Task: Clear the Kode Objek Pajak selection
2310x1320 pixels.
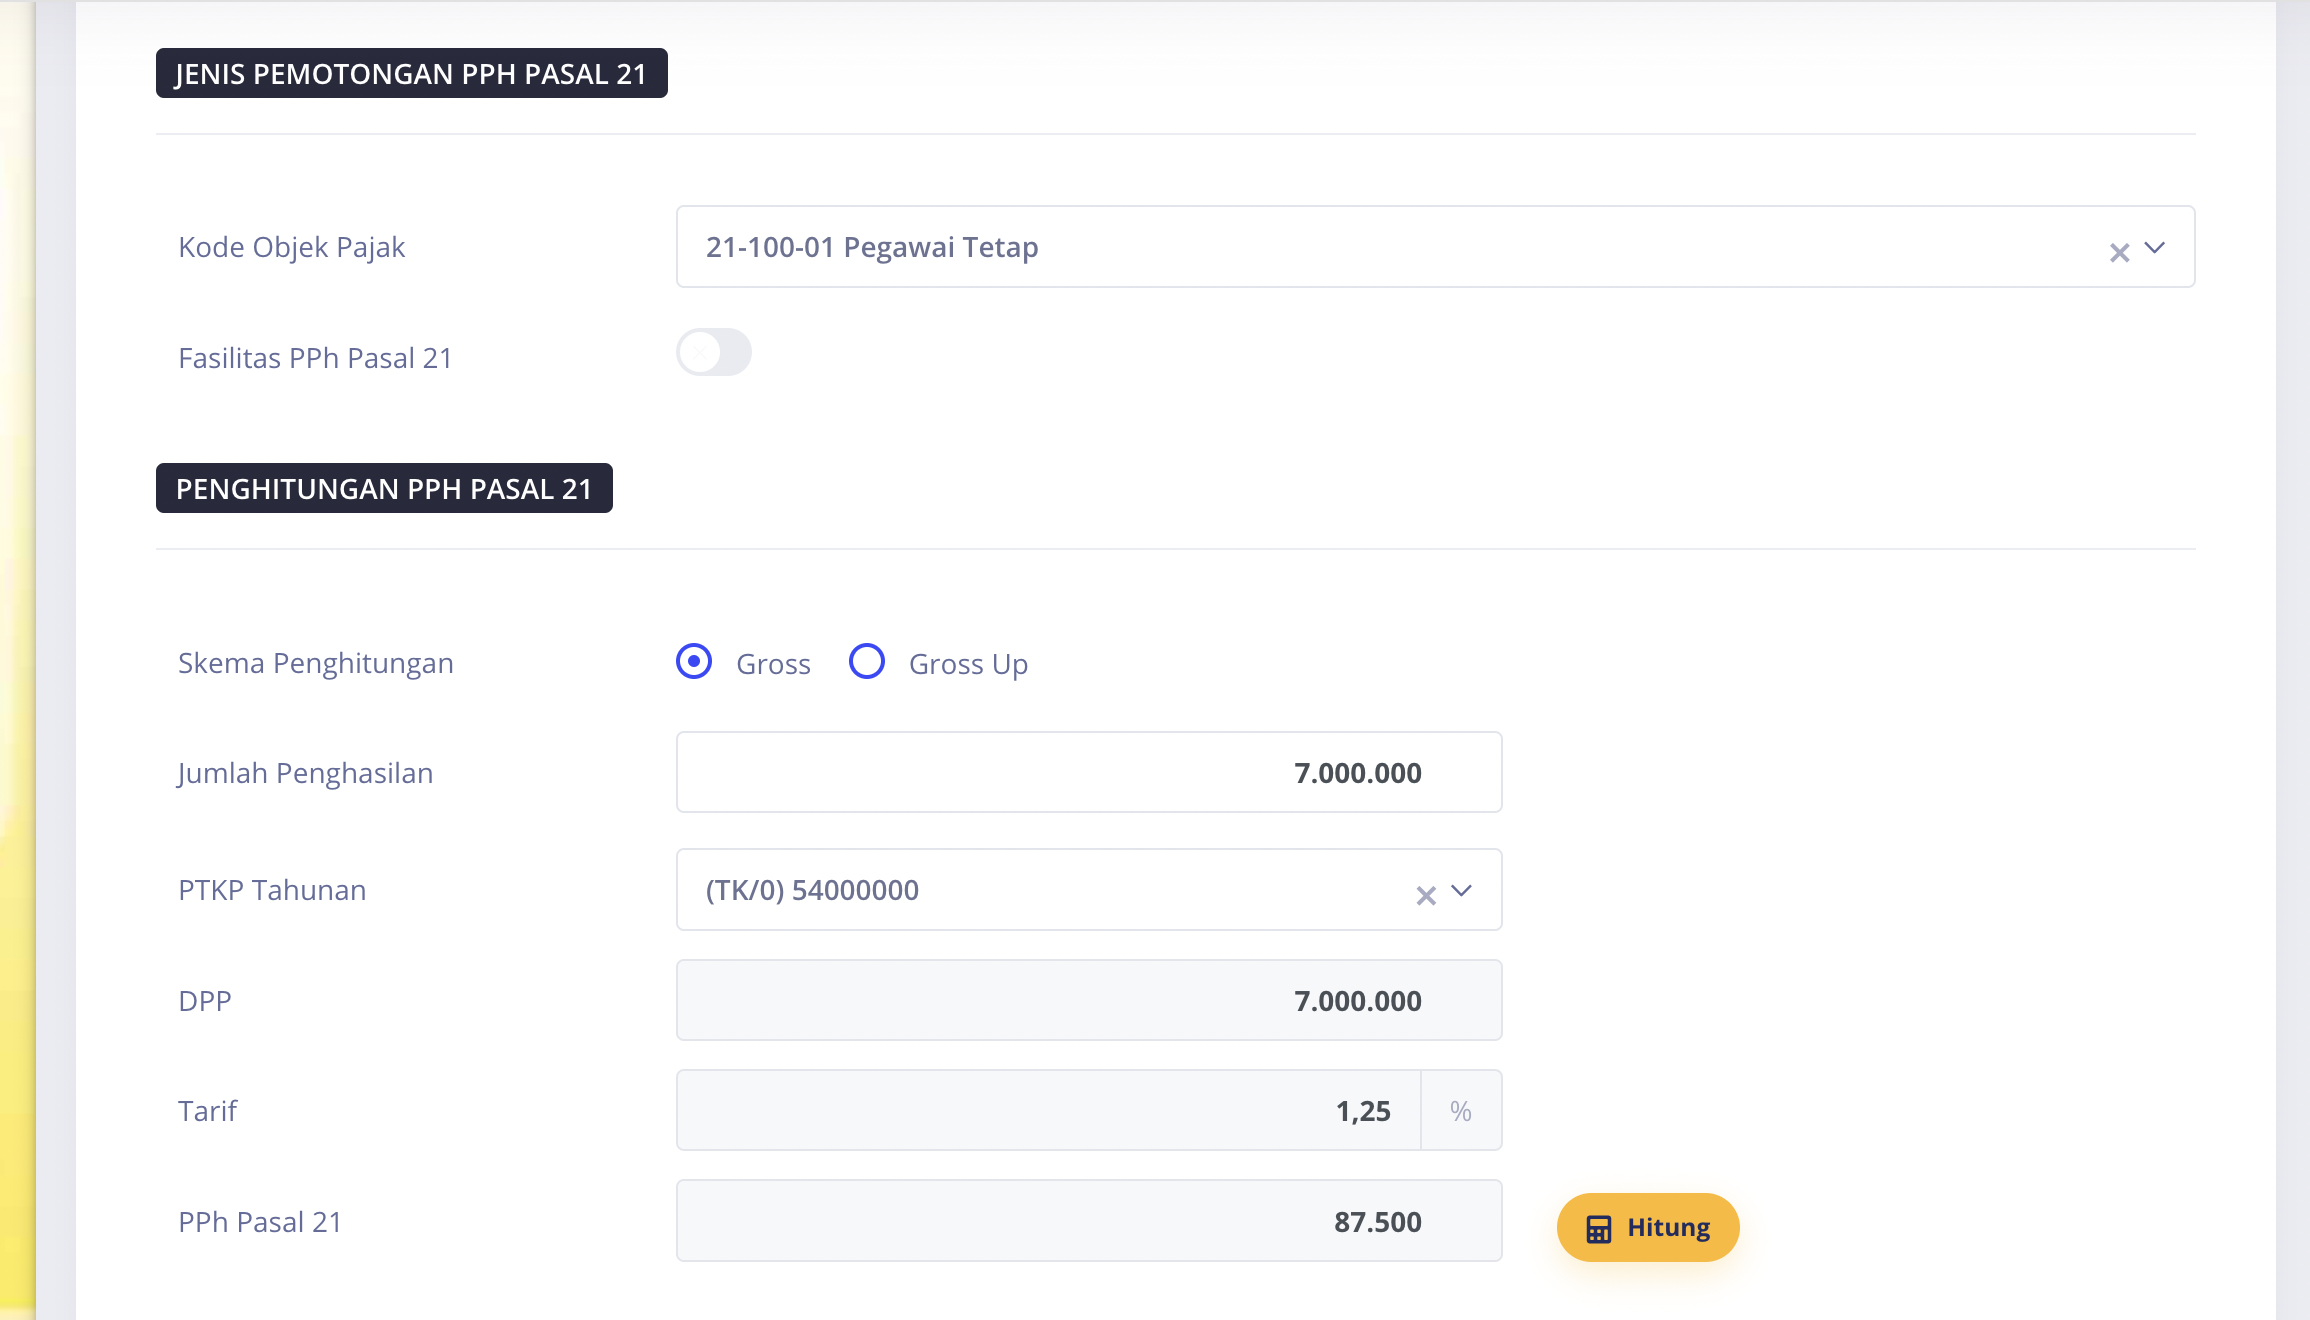Action: click(x=2119, y=252)
